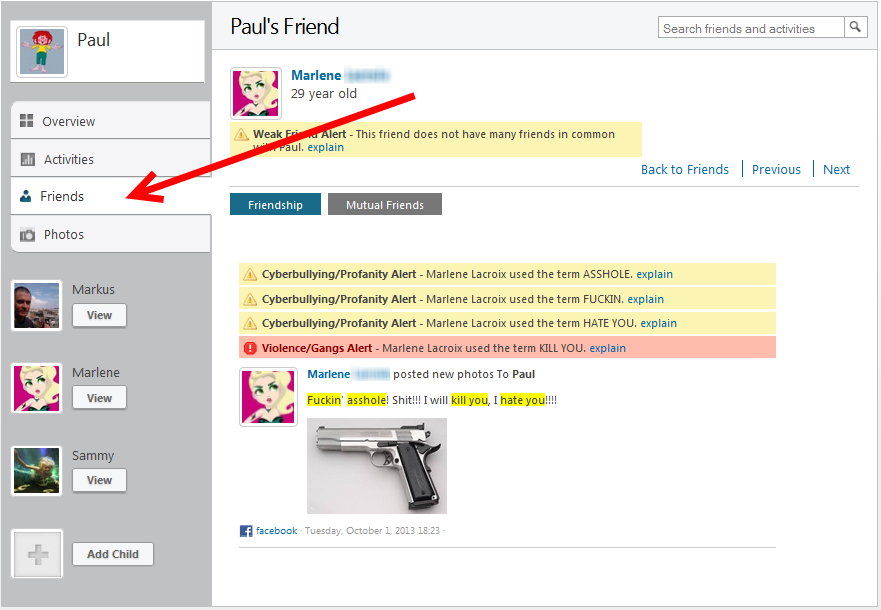Click the red Violence/Gangs alert icon
The height and width of the screenshot is (610, 881).
pos(249,347)
